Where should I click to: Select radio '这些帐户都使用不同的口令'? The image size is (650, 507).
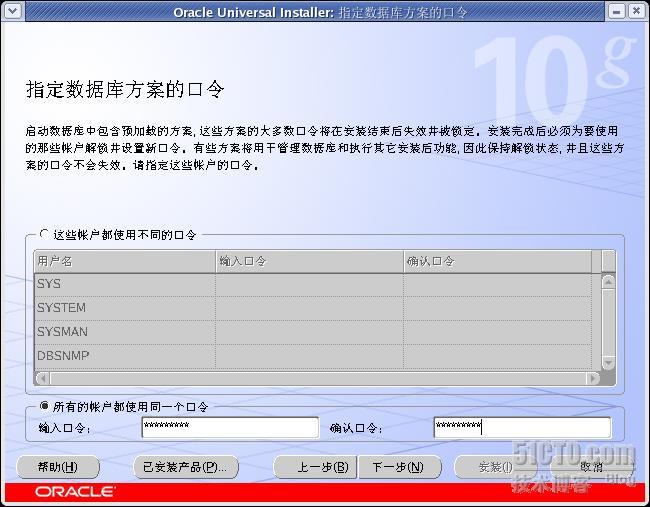[44, 234]
